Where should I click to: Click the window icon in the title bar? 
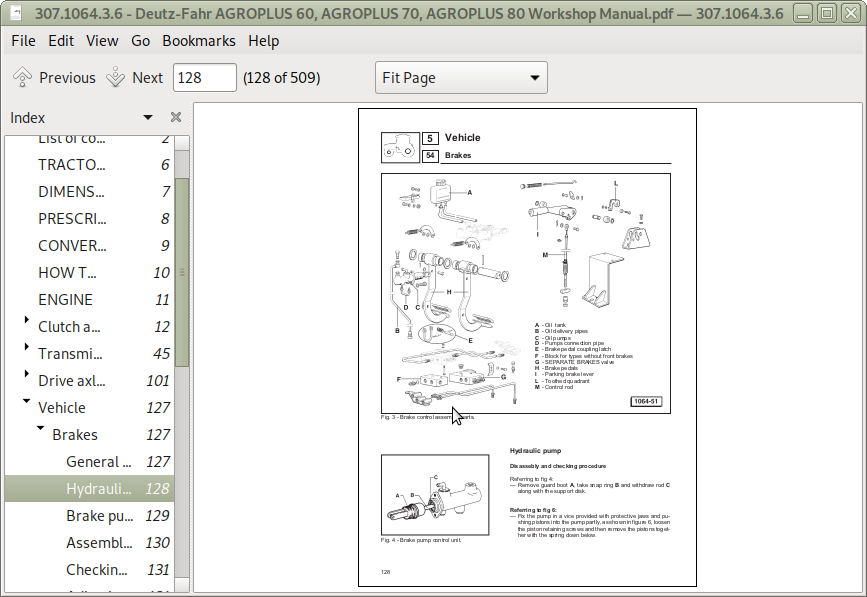point(16,13)
